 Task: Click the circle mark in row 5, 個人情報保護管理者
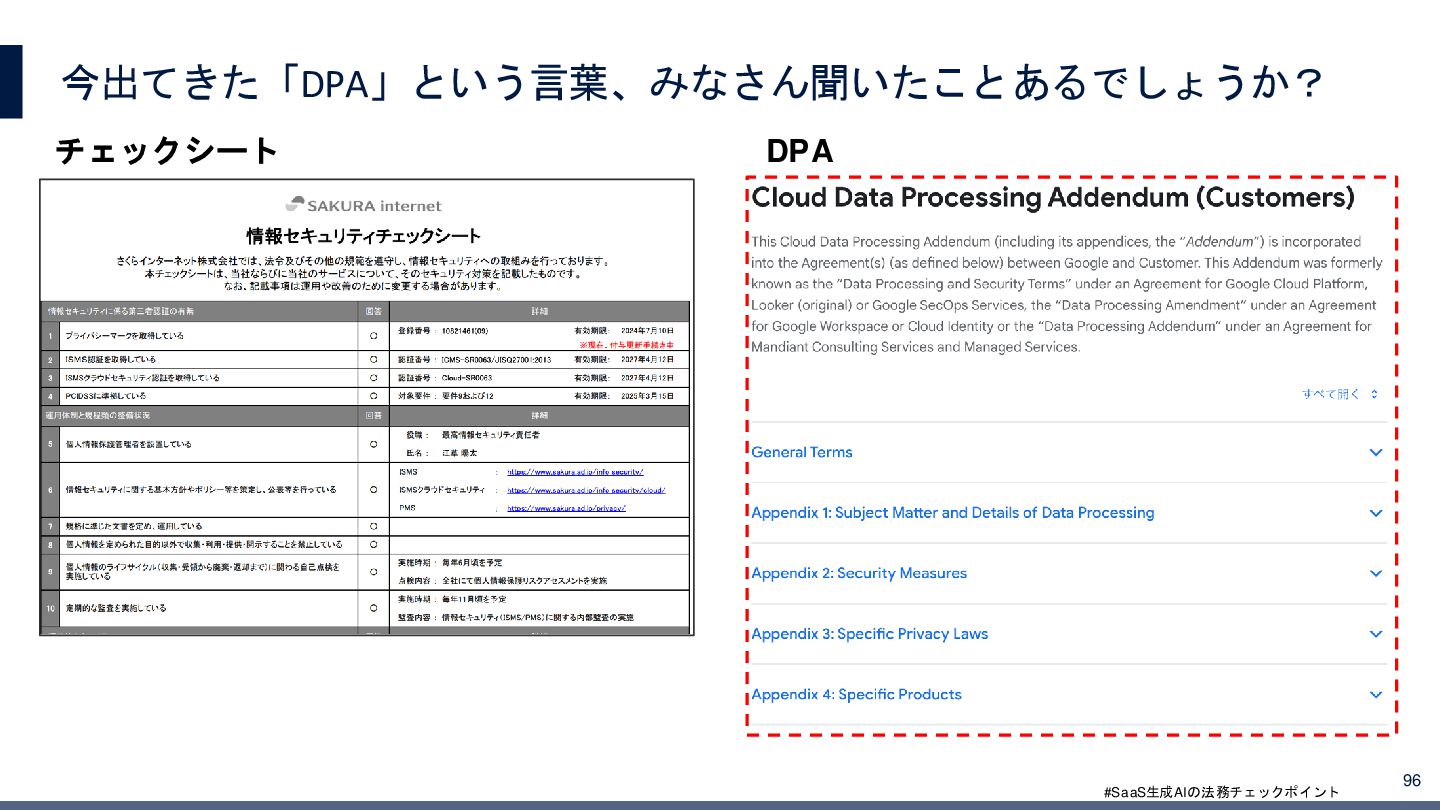pyautogui.click(x=373, y=444)
